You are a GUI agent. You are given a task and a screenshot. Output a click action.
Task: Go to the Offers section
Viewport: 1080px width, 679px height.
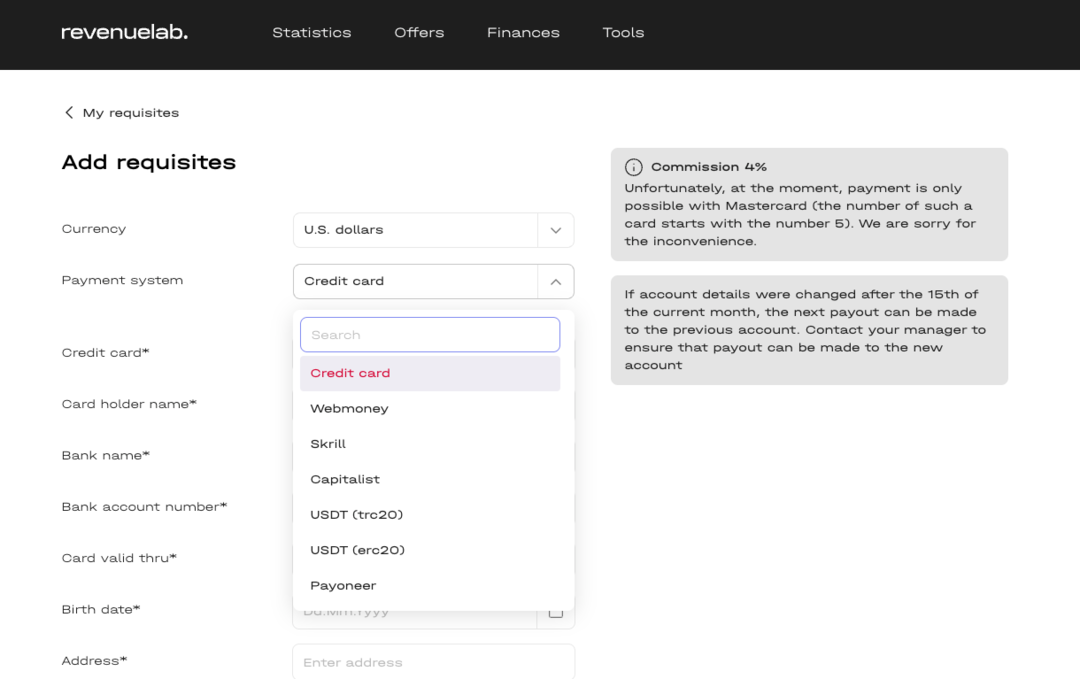[x=419, y=33]
